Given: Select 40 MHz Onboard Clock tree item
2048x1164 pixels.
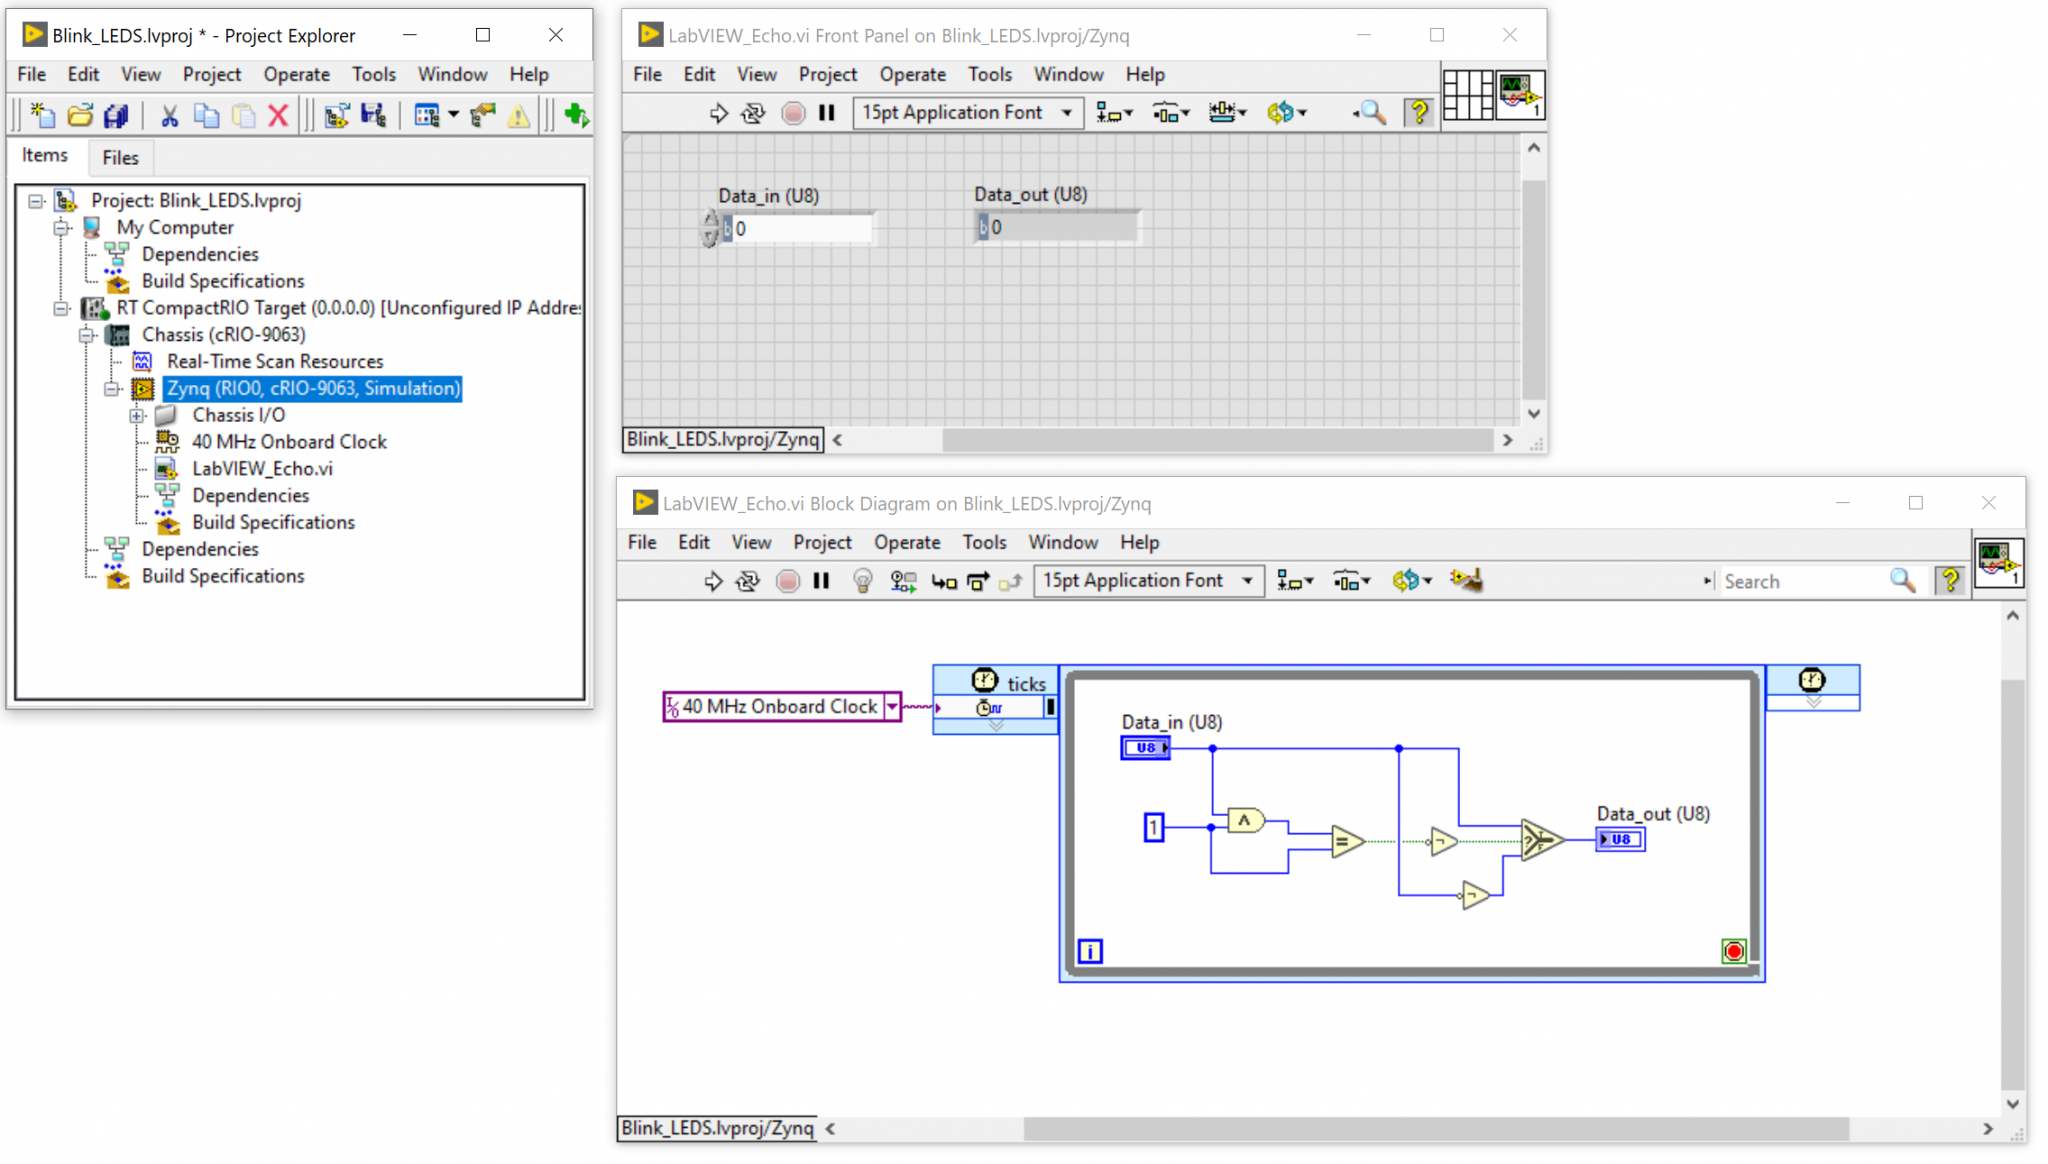Looking at the screenshot, I should (x=289, y=442).
